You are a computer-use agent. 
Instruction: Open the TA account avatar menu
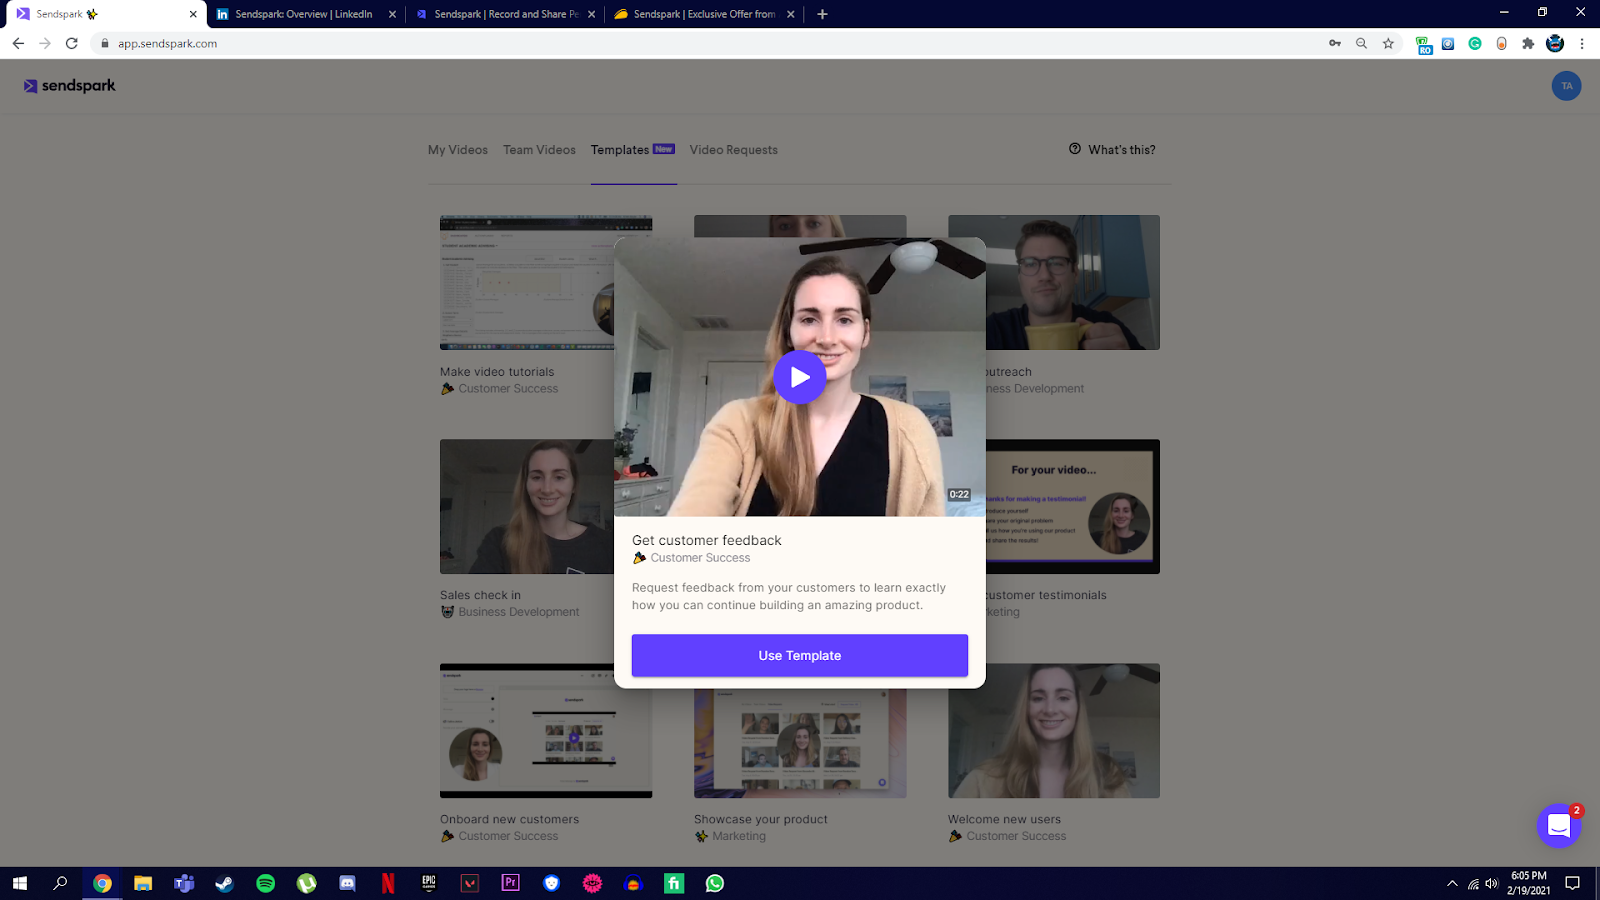coord(1566,86)
